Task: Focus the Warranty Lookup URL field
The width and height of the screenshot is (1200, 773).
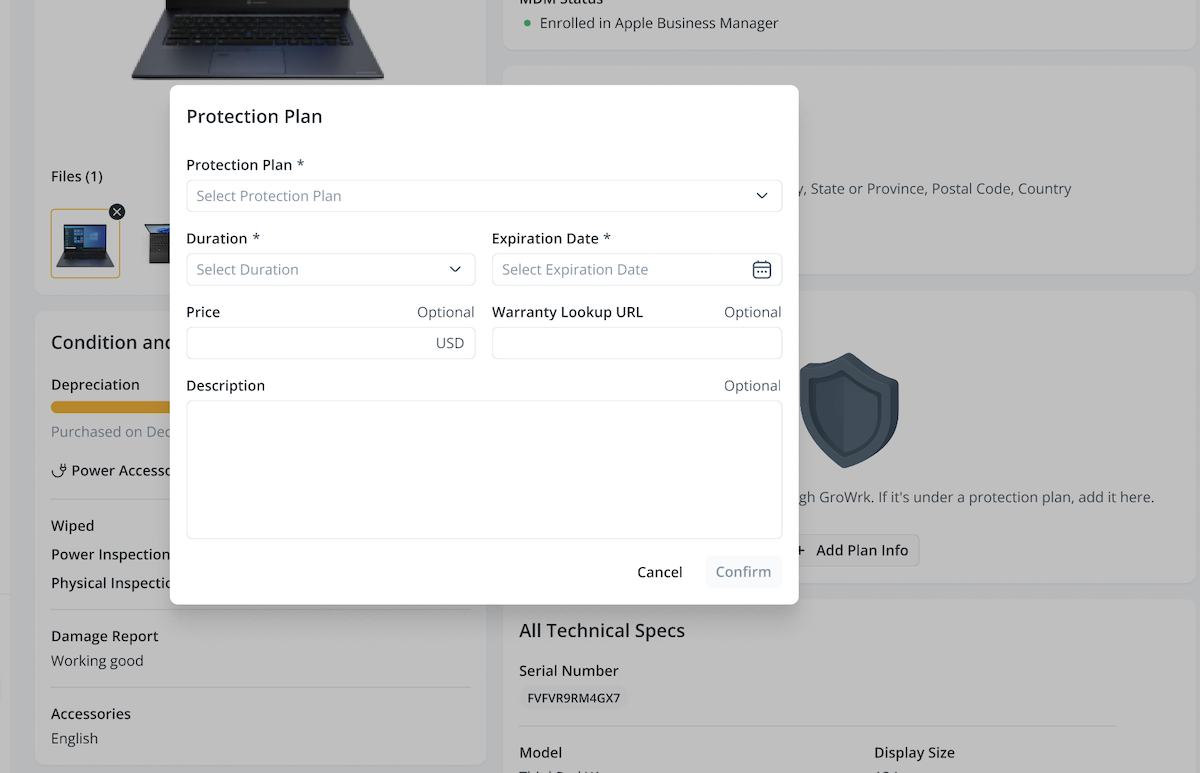Action: pos(637,342)
